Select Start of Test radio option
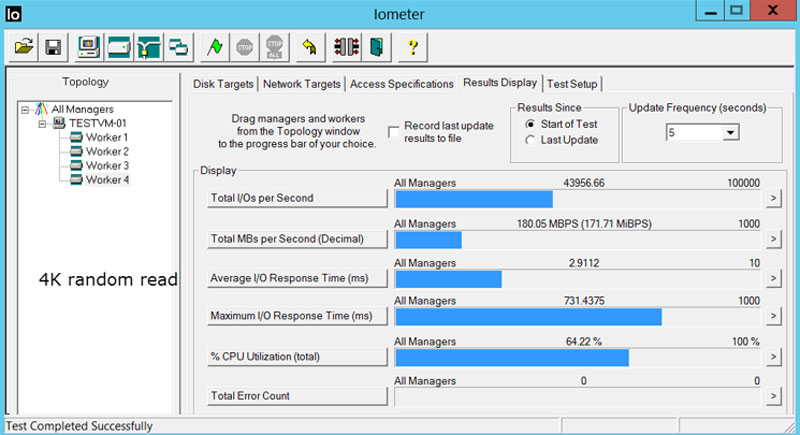Viewport: 800px width, 435px height. 531,124
